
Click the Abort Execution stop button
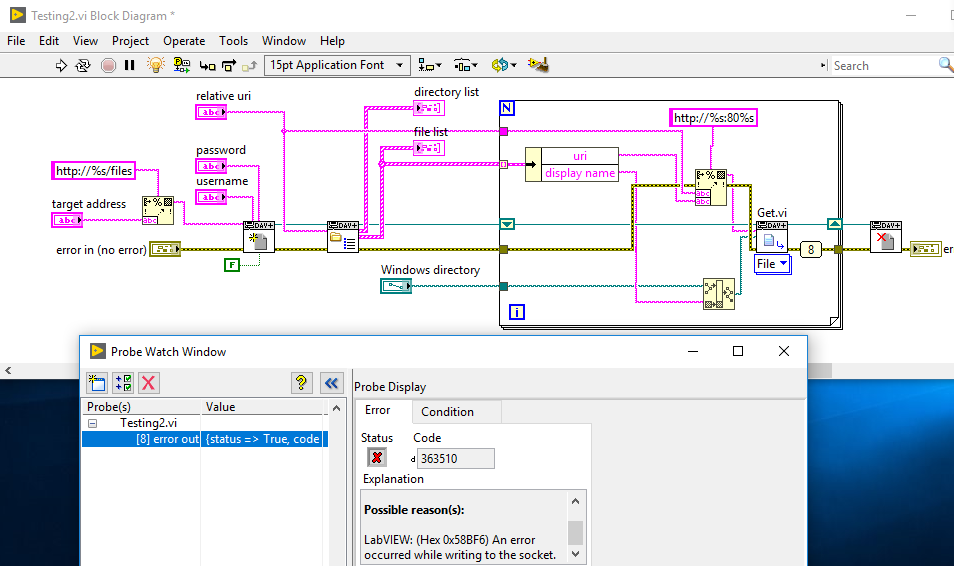108,65
